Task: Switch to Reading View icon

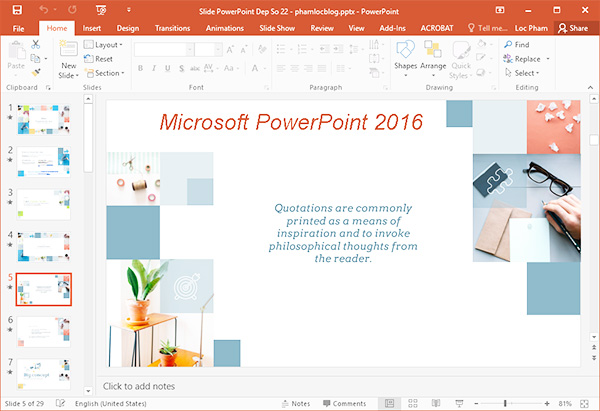Action: tap(436, 403)
